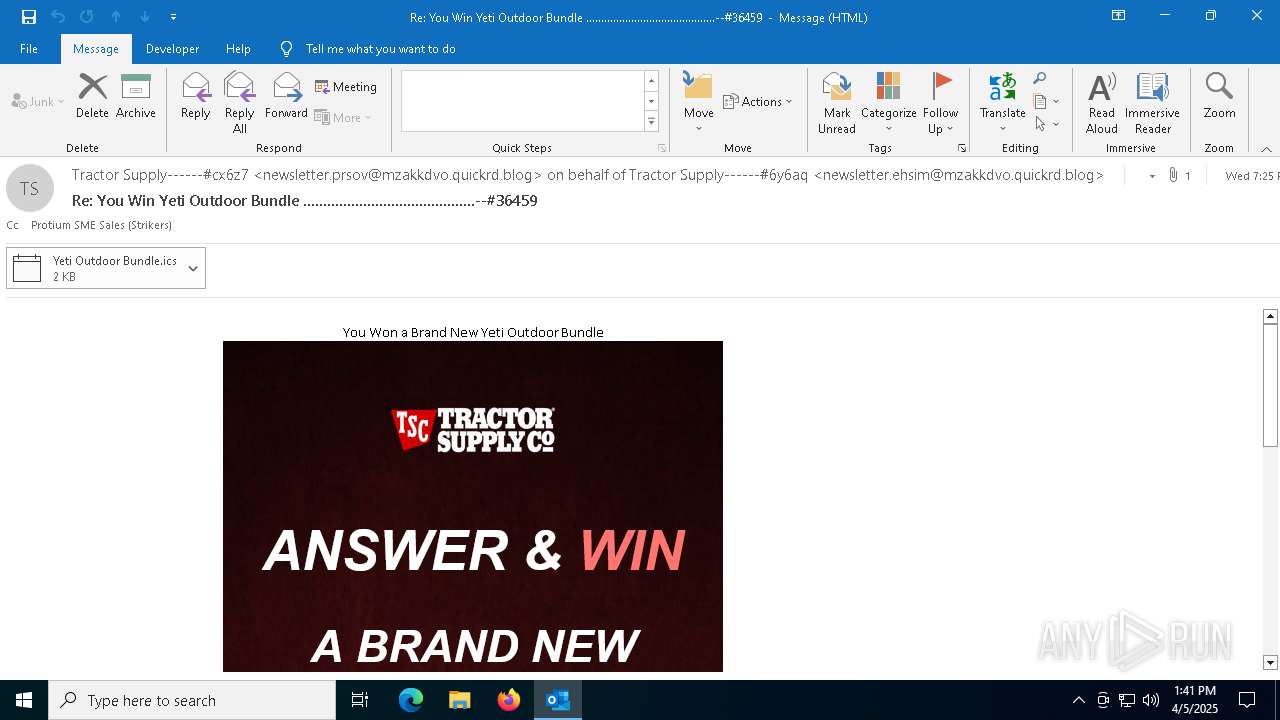Image resolution: width=1280 pixels, height=720 pixels.
Task: Open the volume control in system tray
Action: coord(1151,700)
